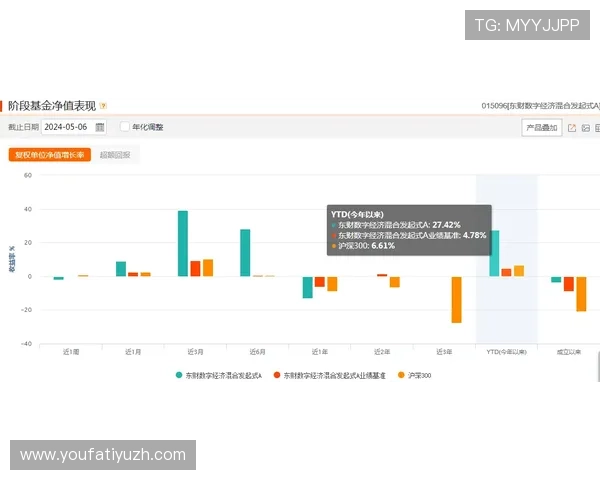Click the export/share icon next to 产品叠加
Image resolution: width=600 pixels, height=480 pixels.
[572, 128]
